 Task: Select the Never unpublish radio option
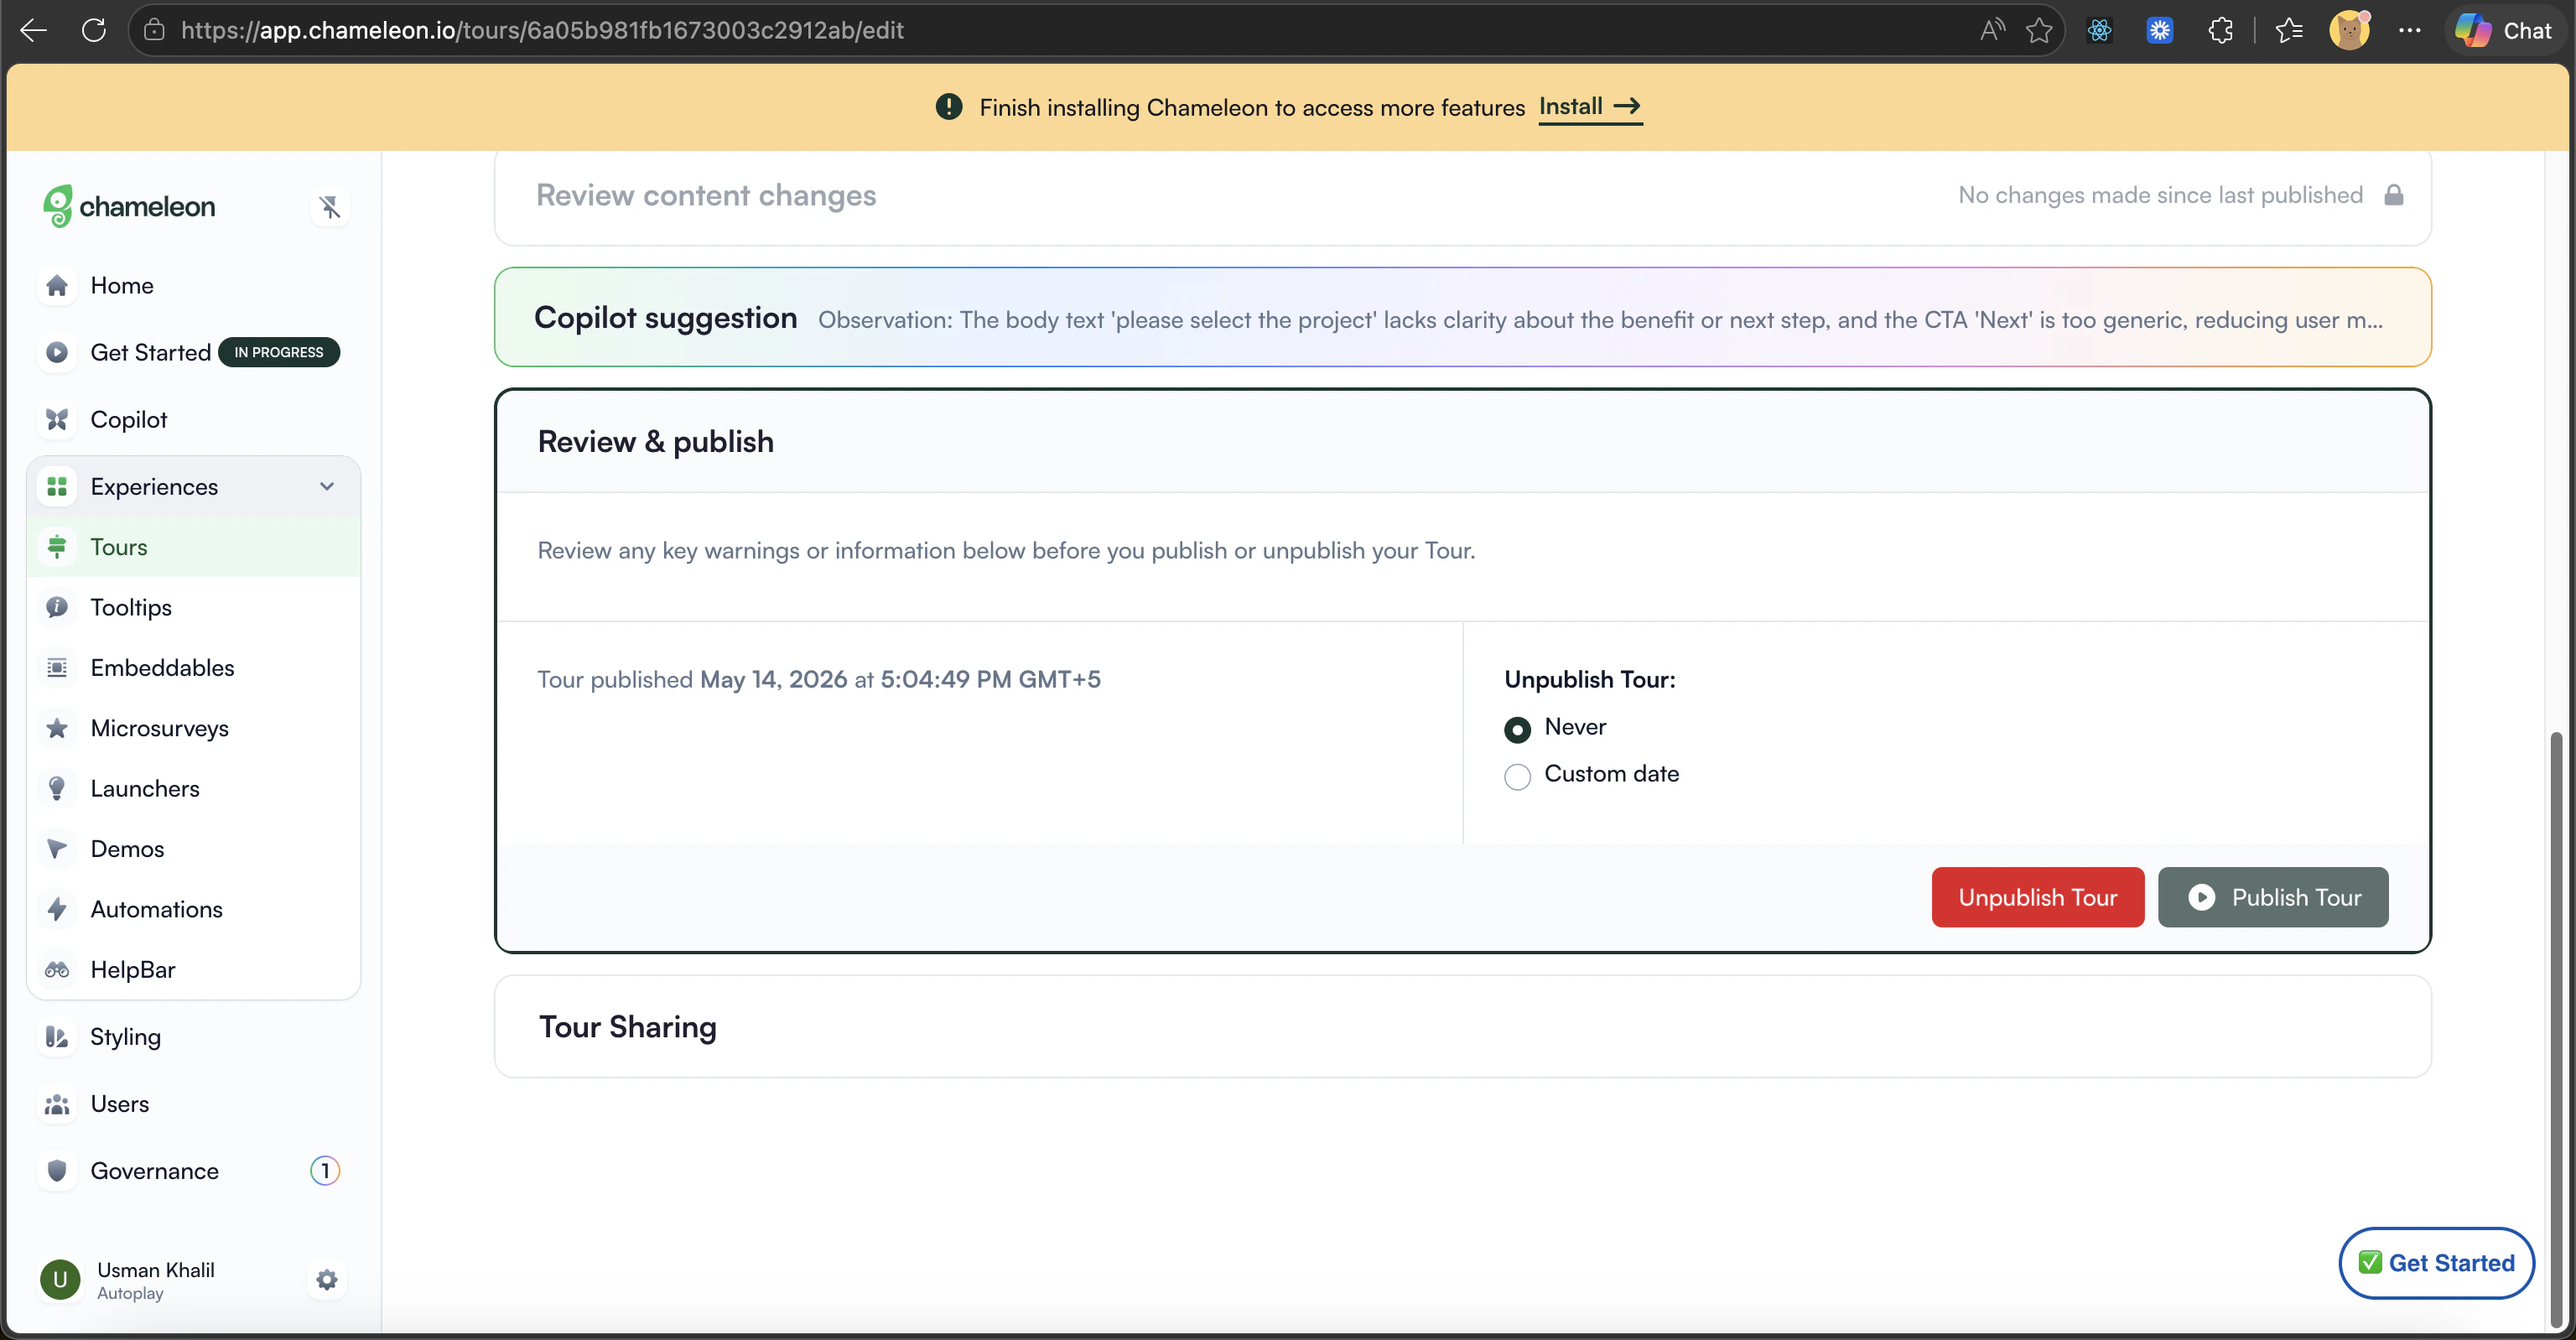(1517, 729)
